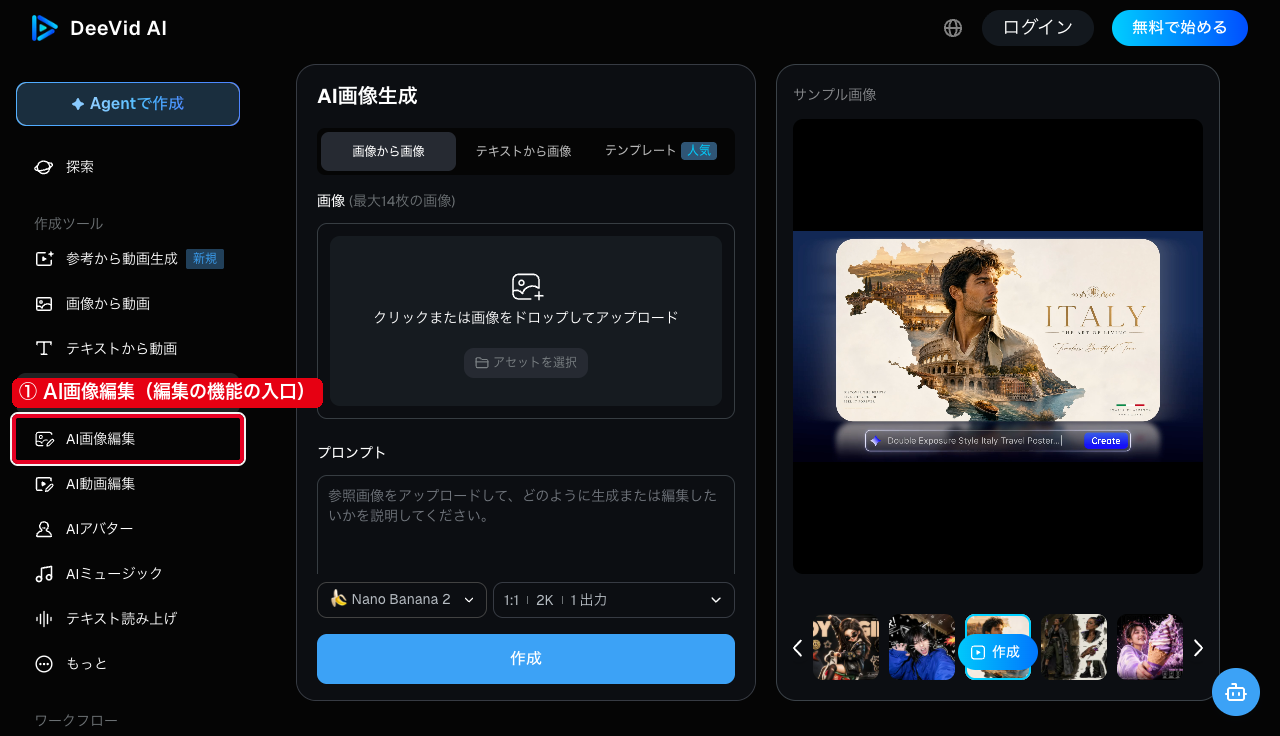Switch to 画像から画像 tab

point(388,151)
